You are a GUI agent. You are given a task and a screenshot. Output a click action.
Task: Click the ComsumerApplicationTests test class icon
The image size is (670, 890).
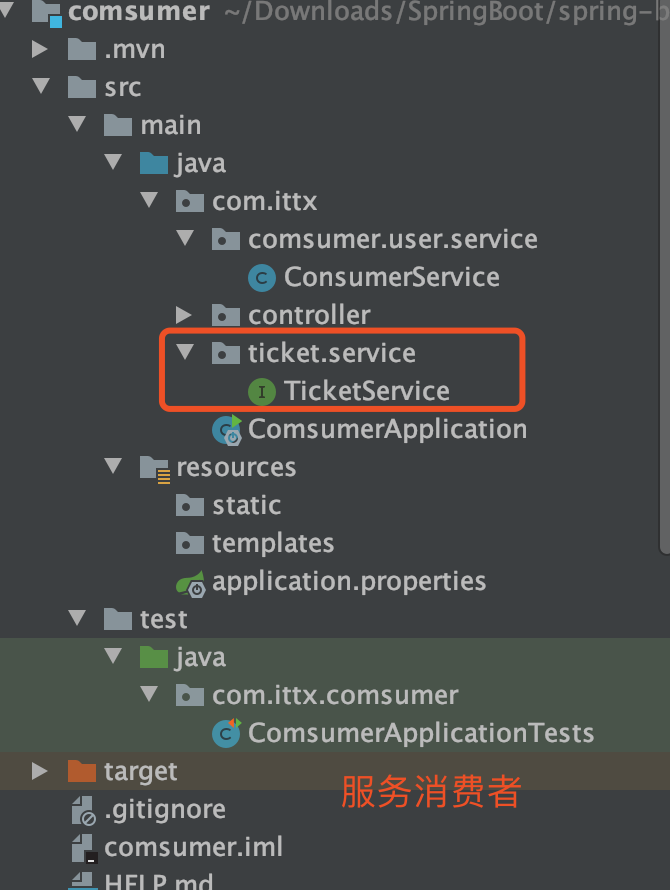[x=227, y=733]
